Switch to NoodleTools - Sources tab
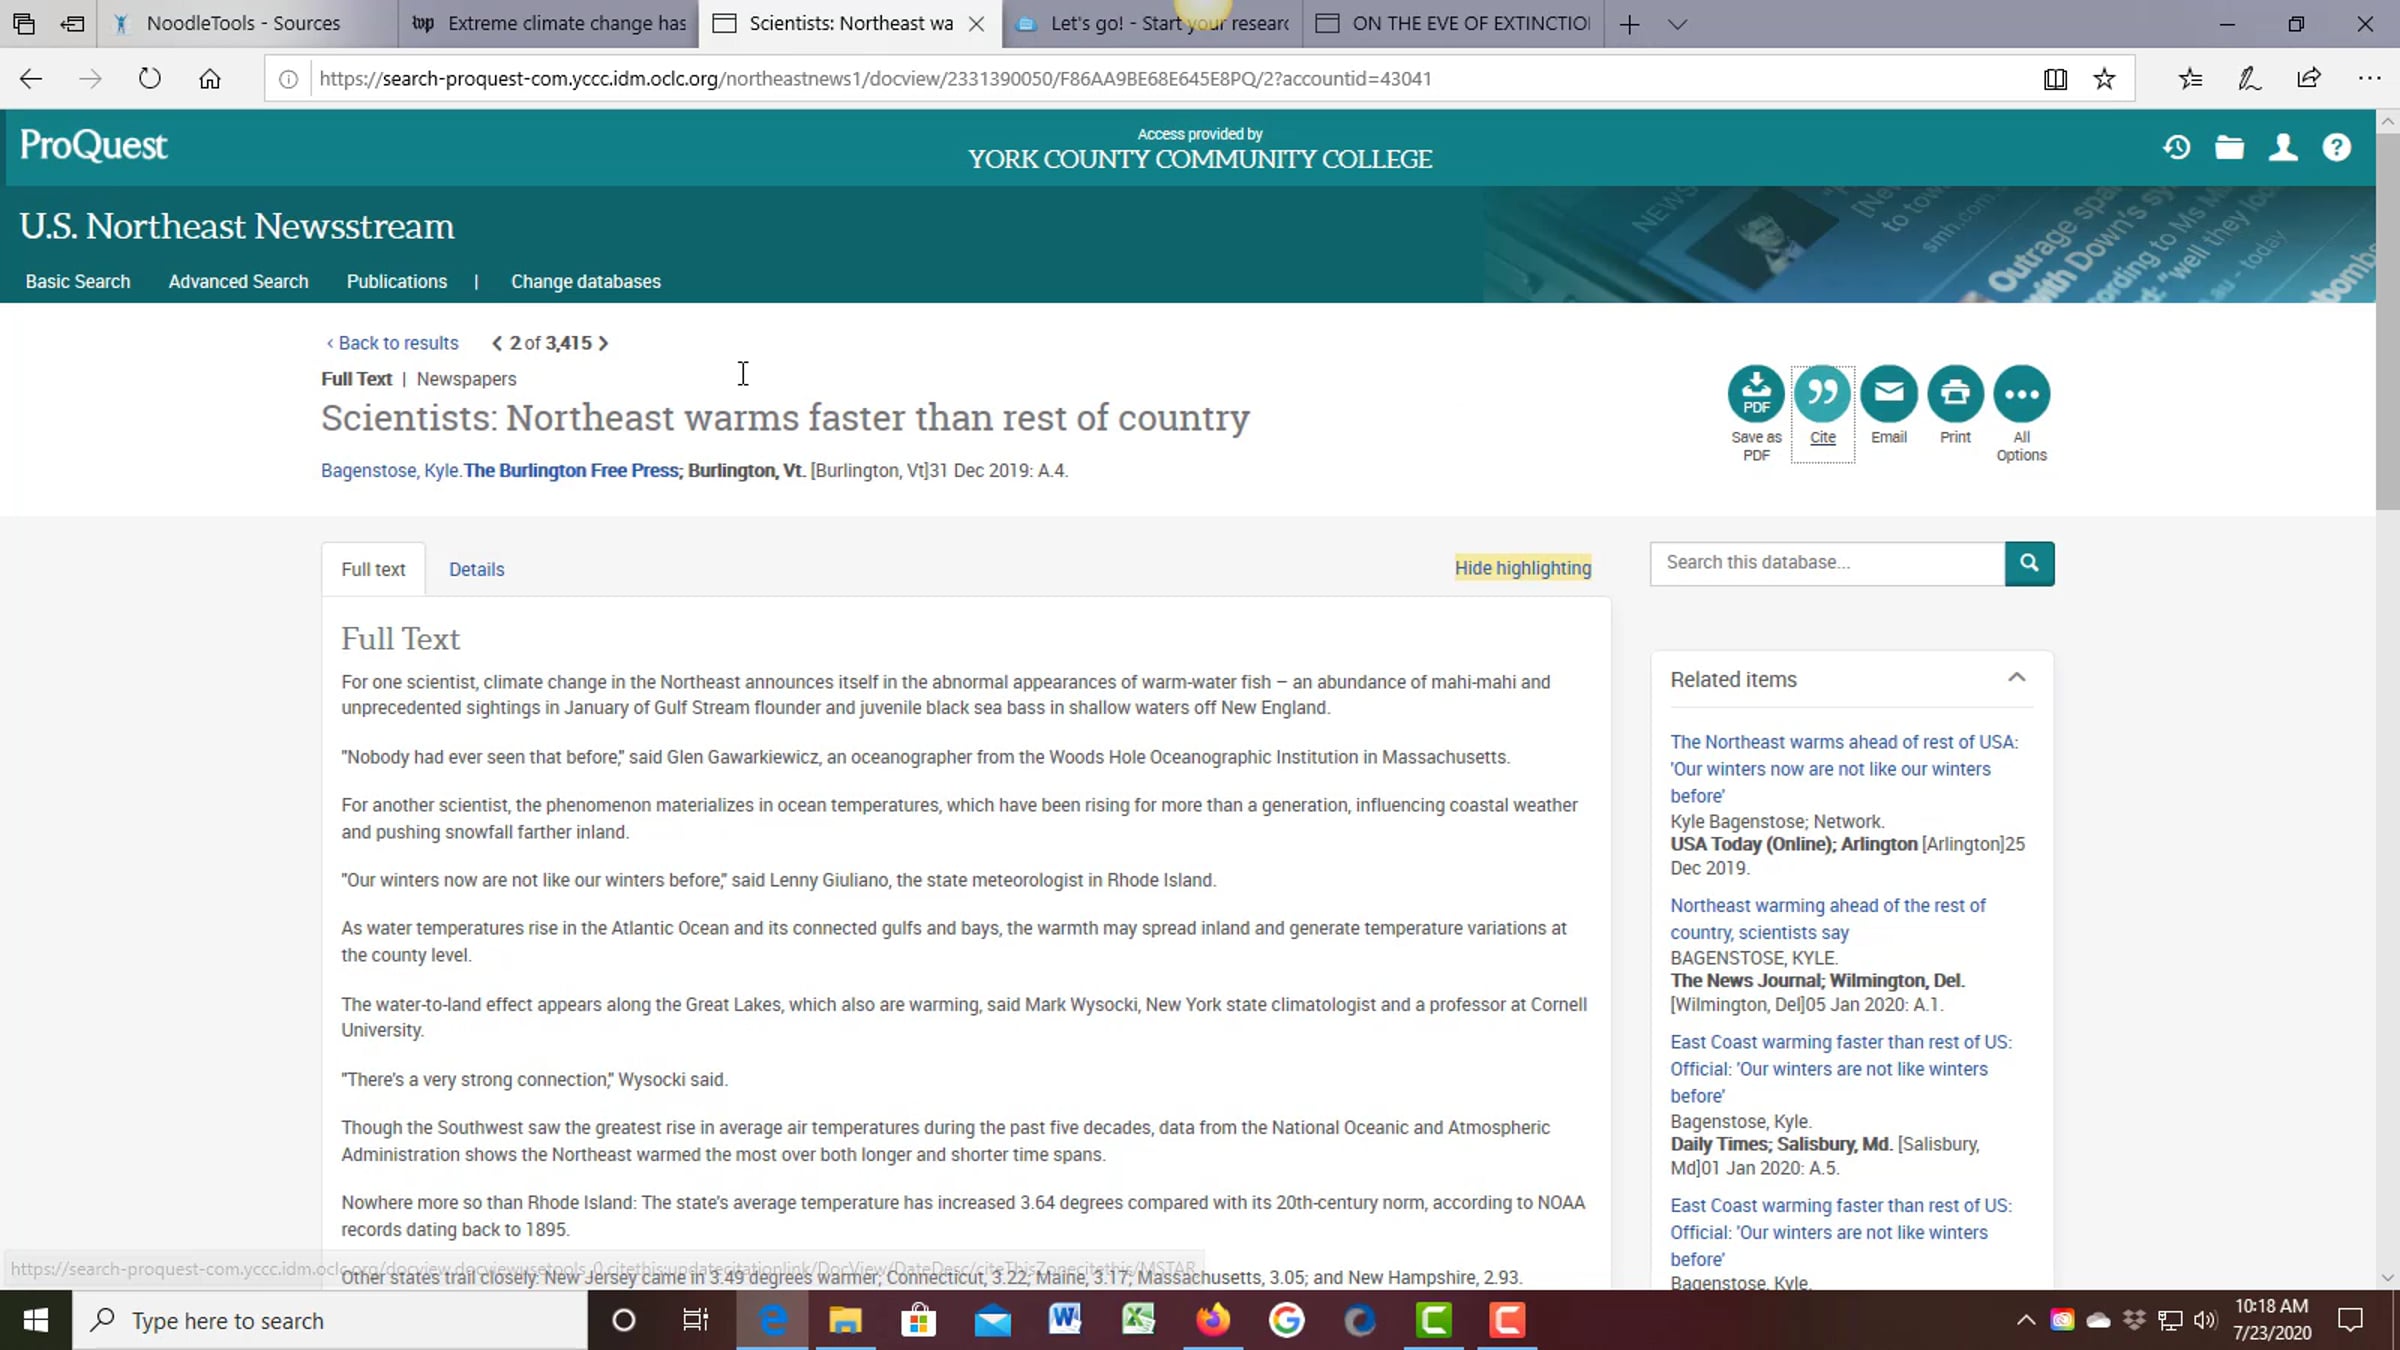Image resolution: width=2400 pixels, height=1350 pixels. click(x=245, y=24)
